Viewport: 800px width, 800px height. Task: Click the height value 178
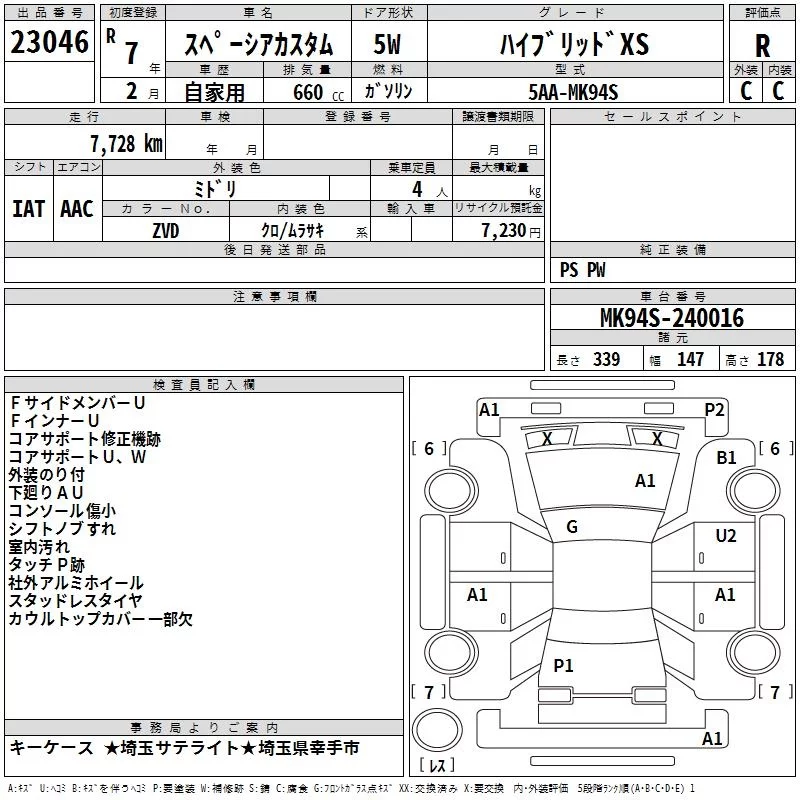tap(770, 359)
